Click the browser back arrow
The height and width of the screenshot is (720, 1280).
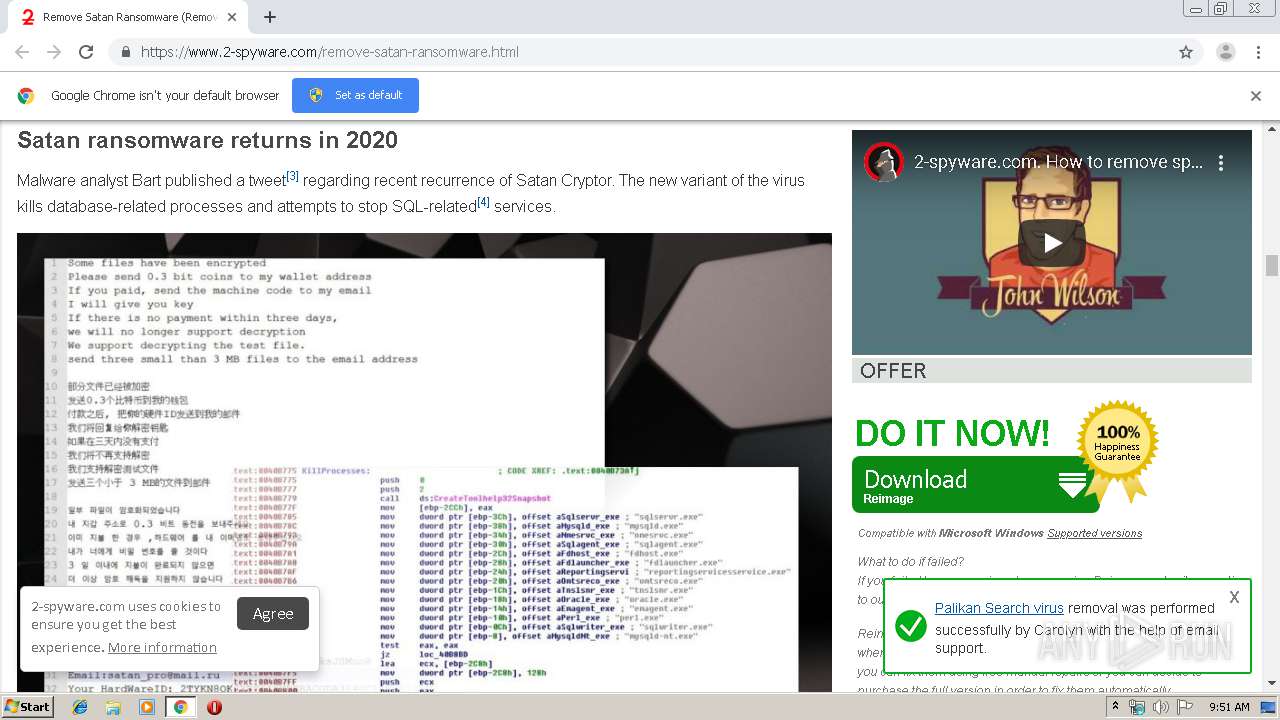22,52
